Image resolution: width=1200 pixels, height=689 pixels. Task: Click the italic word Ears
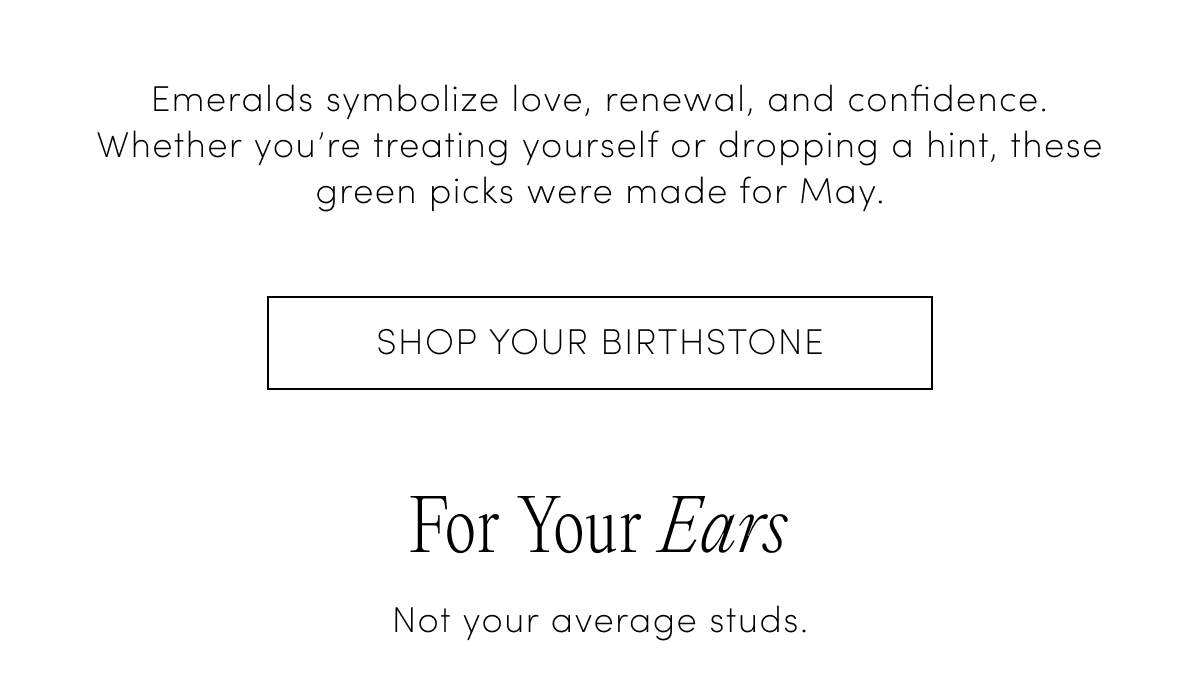724,526
